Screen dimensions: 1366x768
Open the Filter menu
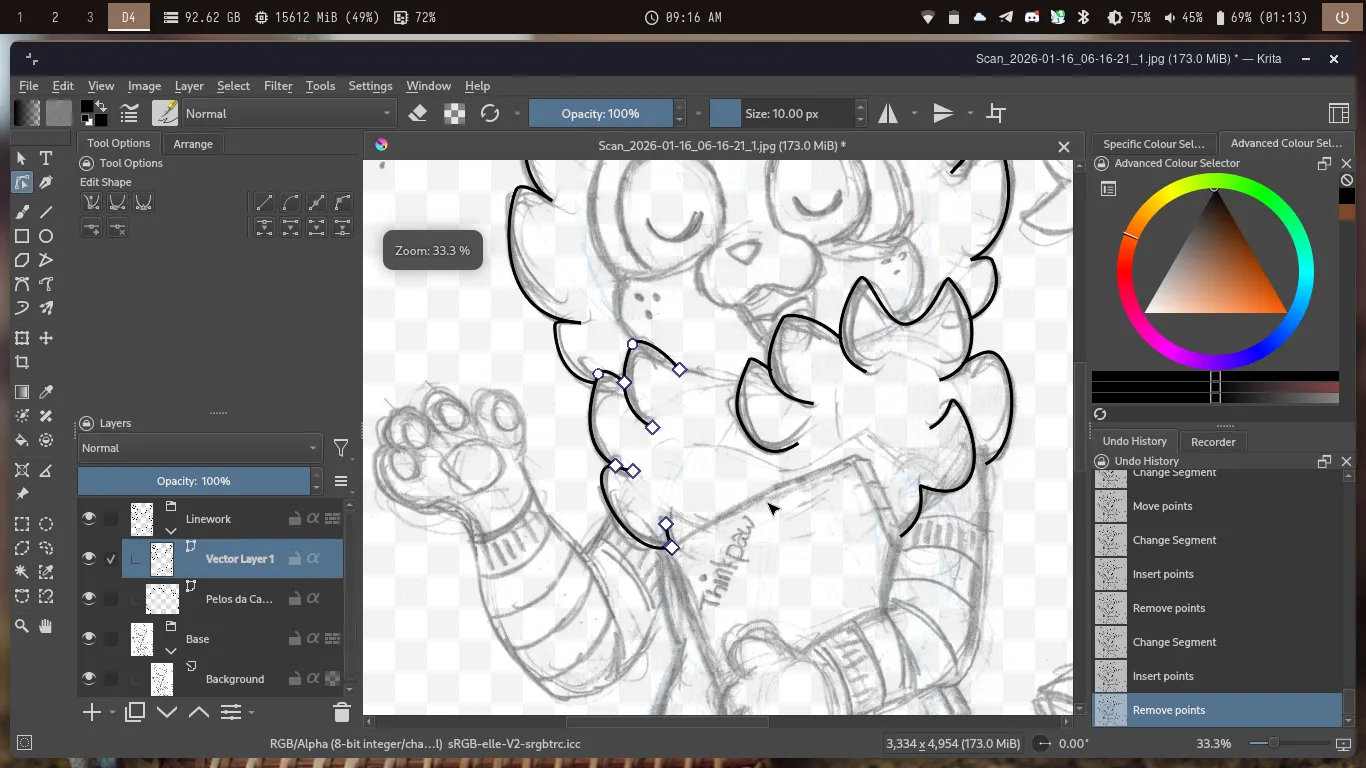[278, 86]
